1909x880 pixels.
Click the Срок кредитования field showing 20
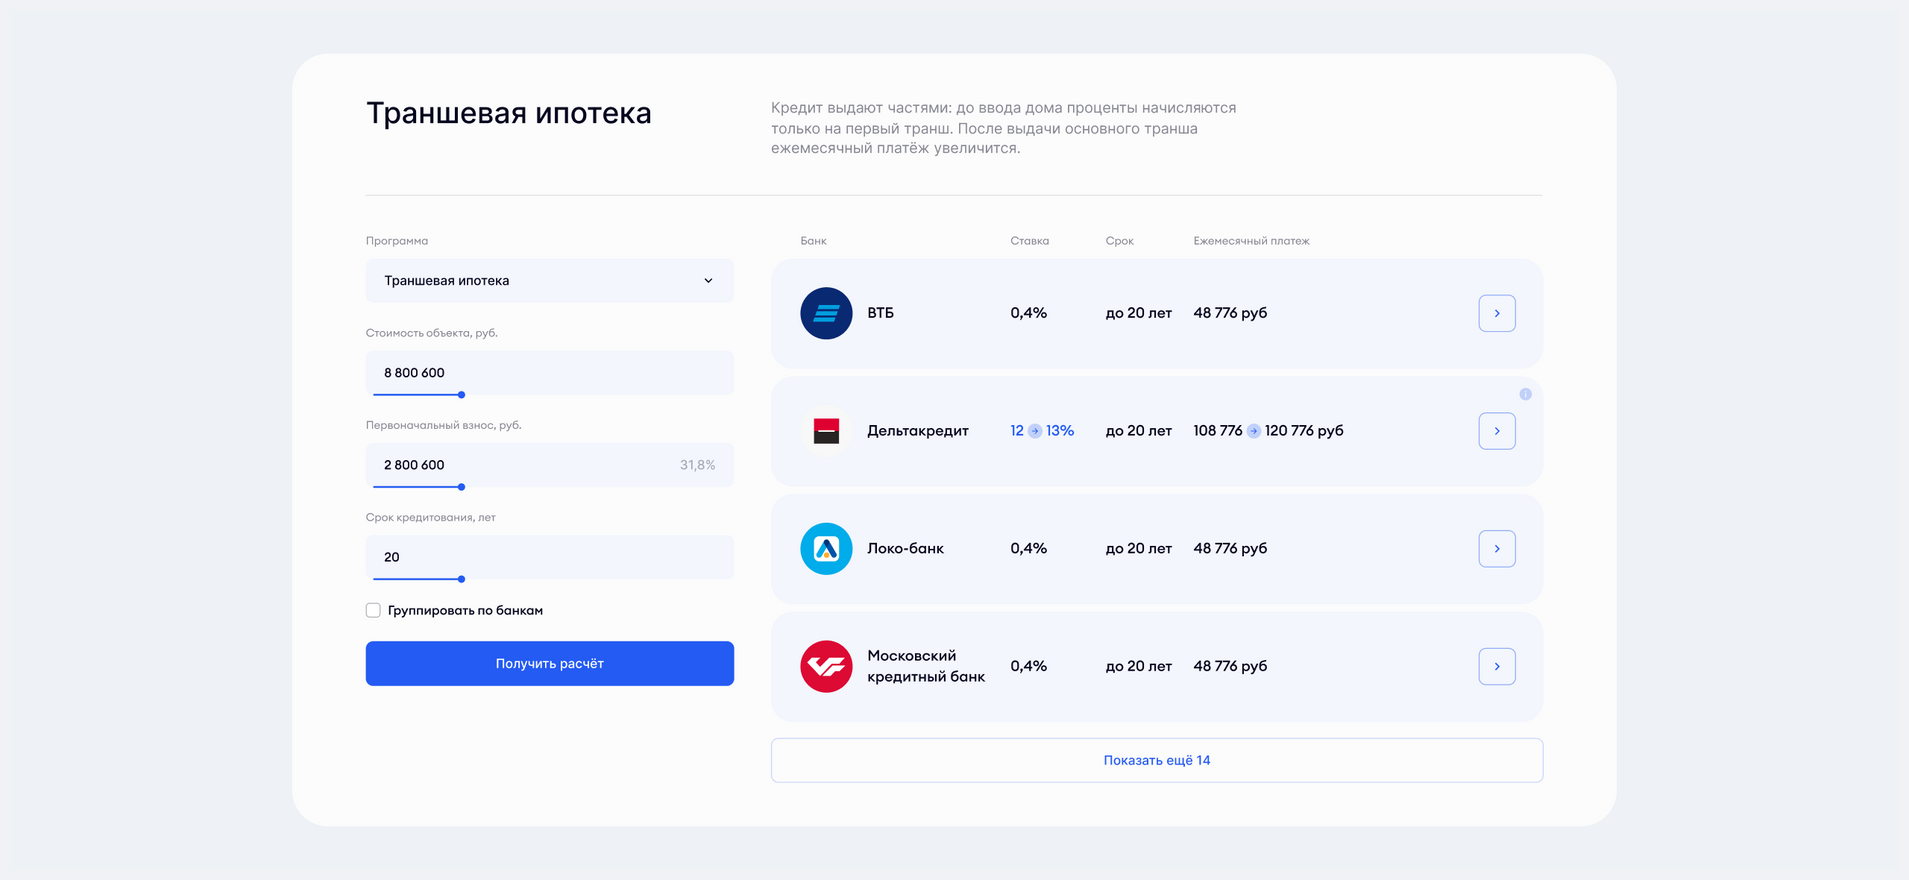550,557
